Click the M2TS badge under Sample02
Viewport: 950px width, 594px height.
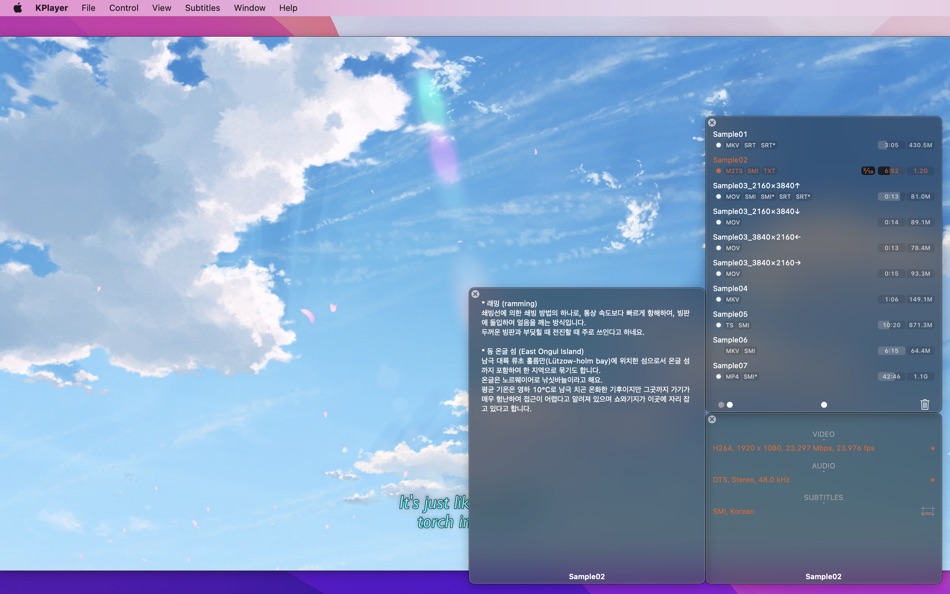[x=734, y=171]
